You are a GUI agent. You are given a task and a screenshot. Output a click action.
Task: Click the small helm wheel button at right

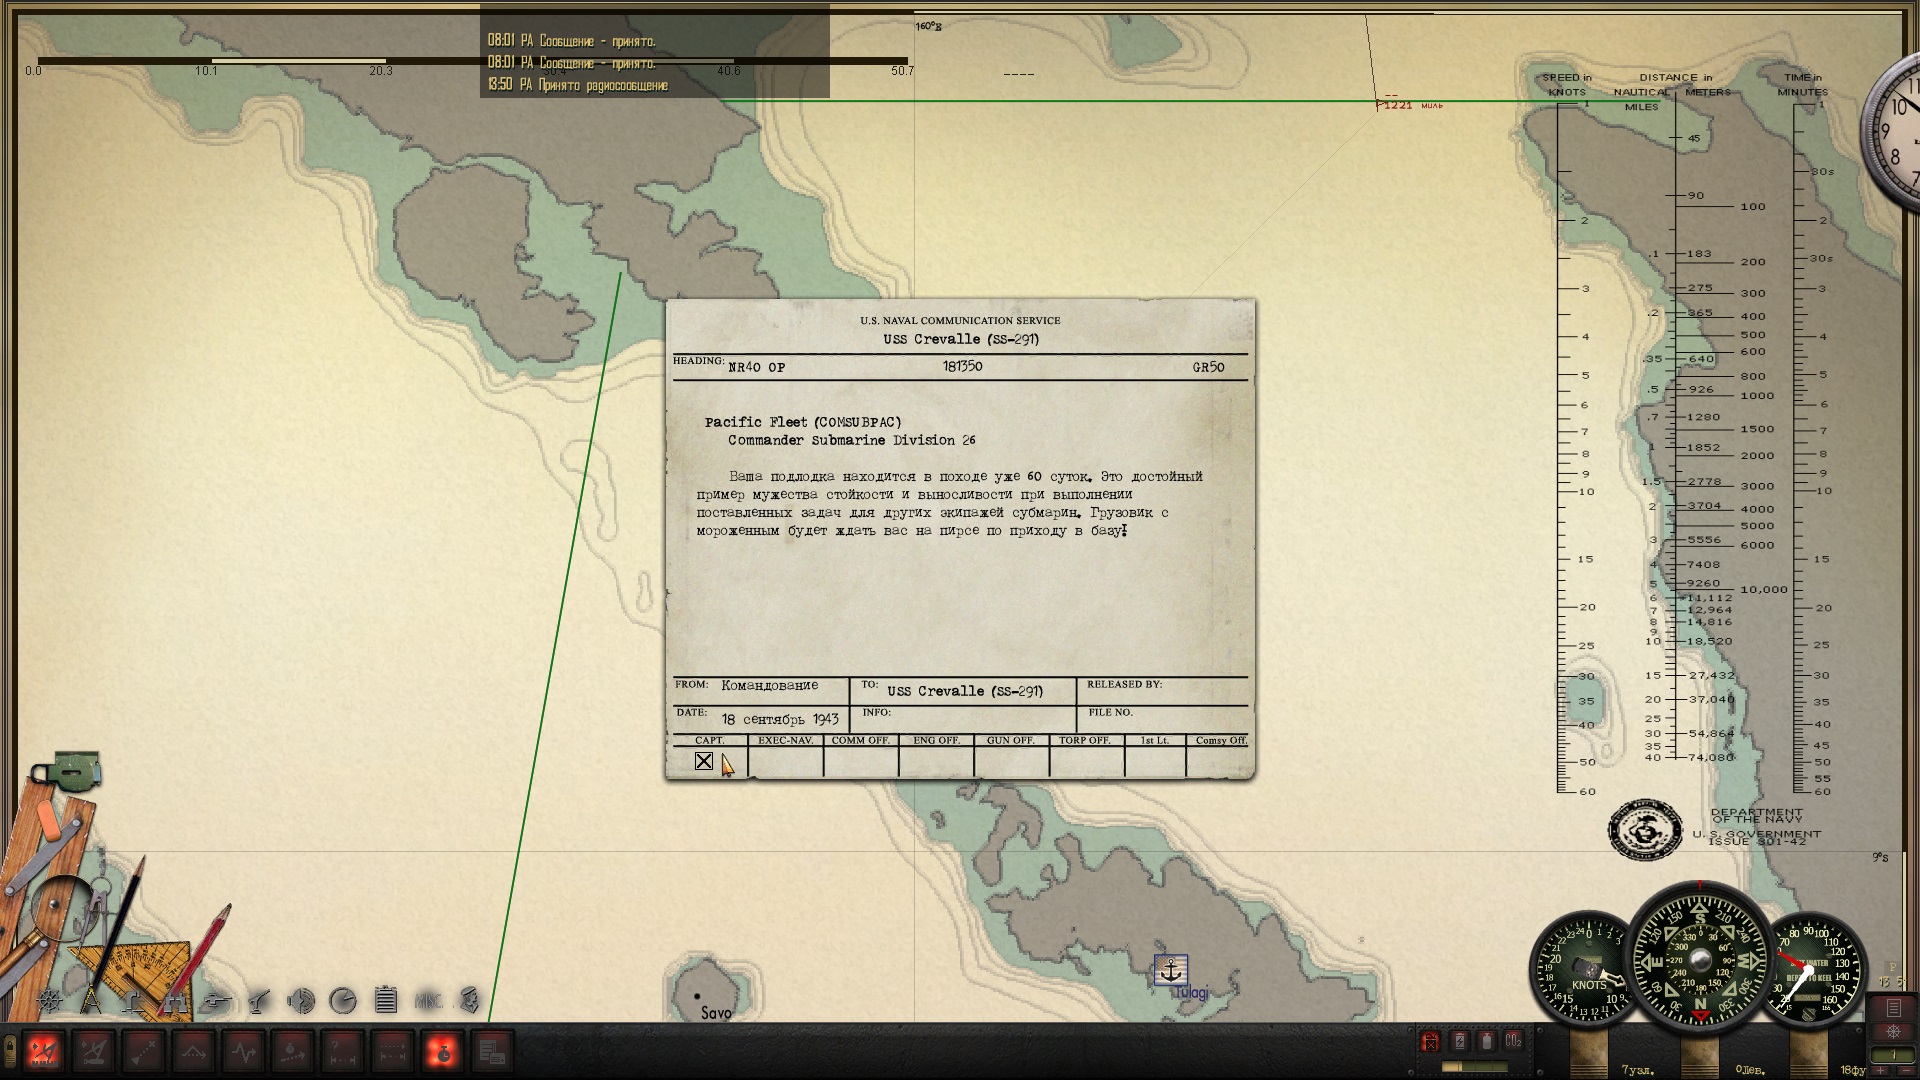(x=1893, y=1032)
